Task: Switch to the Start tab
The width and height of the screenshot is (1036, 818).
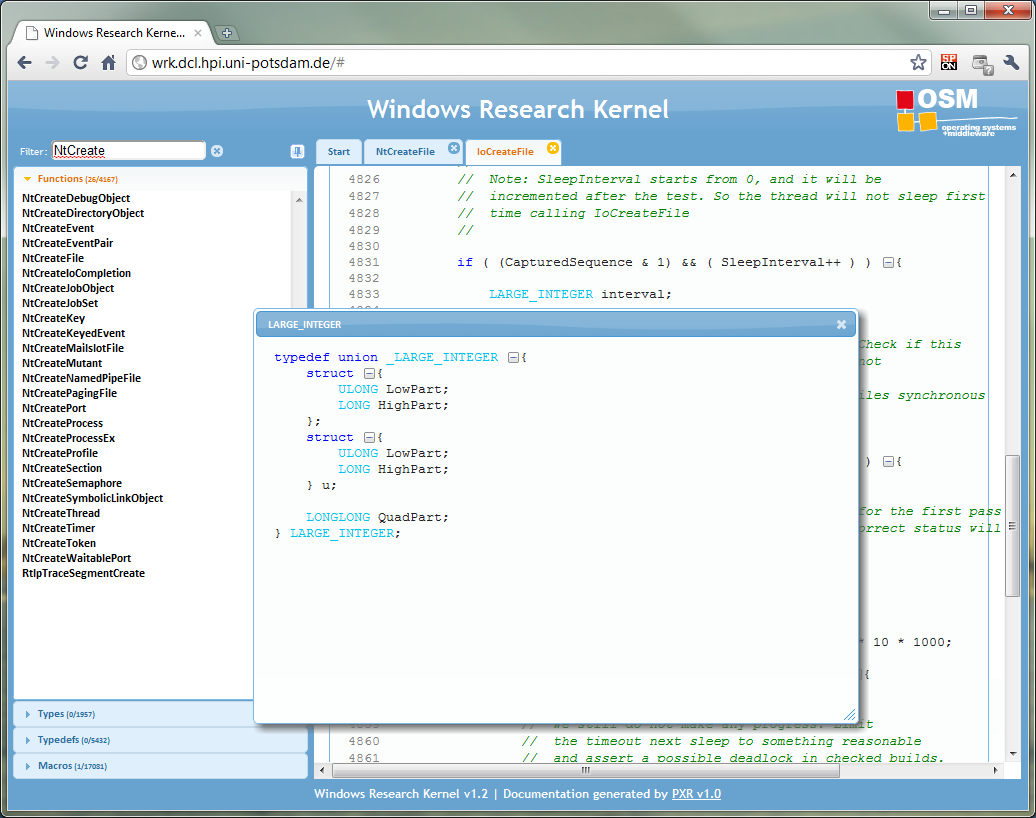Action: coord(339,151)
